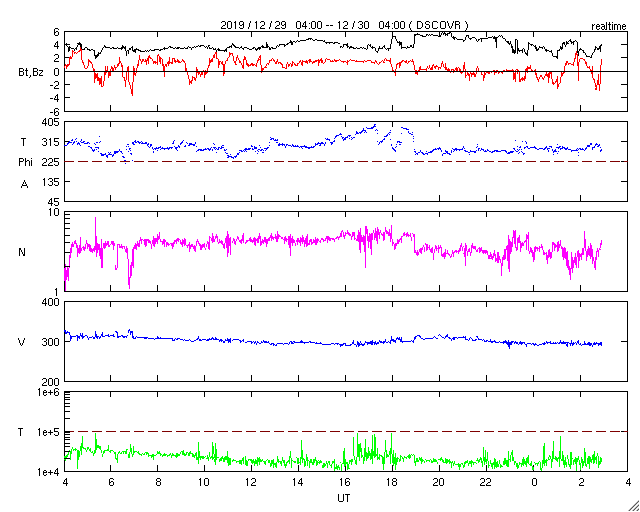Click the '14' hour label on UT axis

298,482
